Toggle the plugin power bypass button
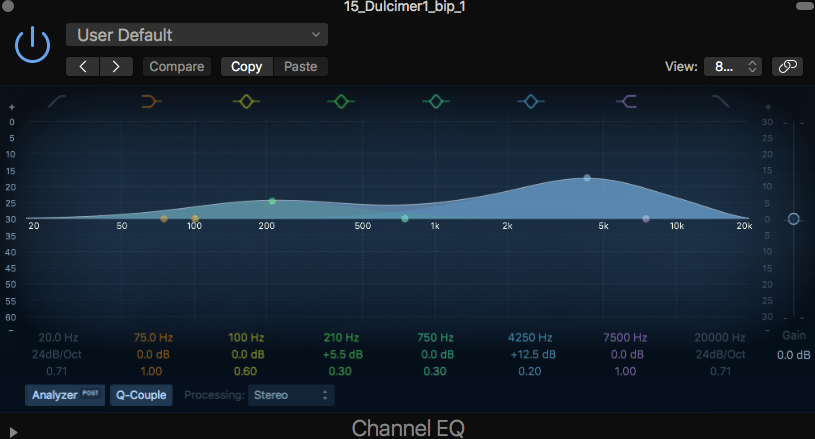The width and height of the screenshot is (815, 439). [33, 45]
